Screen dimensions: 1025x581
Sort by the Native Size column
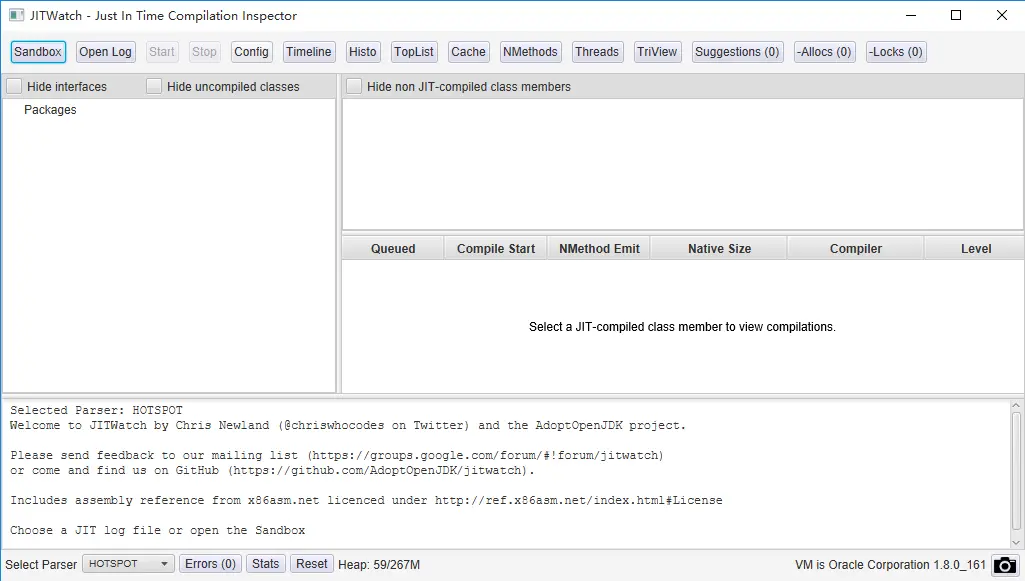[x=719, y=249]
